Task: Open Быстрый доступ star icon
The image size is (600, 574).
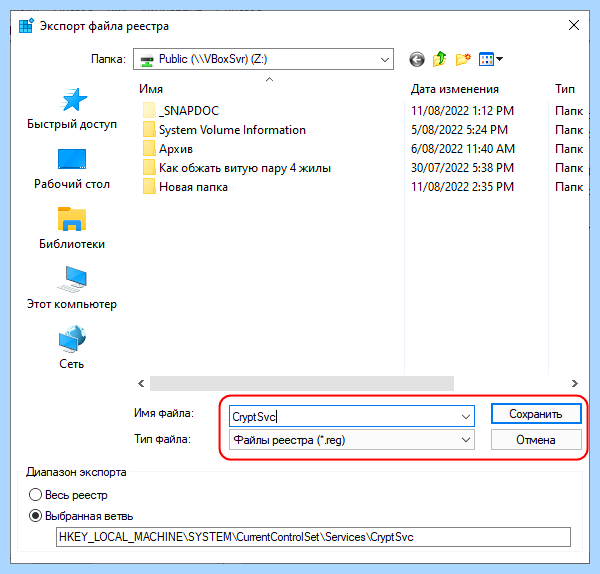Action: click(x=73, y=99)
